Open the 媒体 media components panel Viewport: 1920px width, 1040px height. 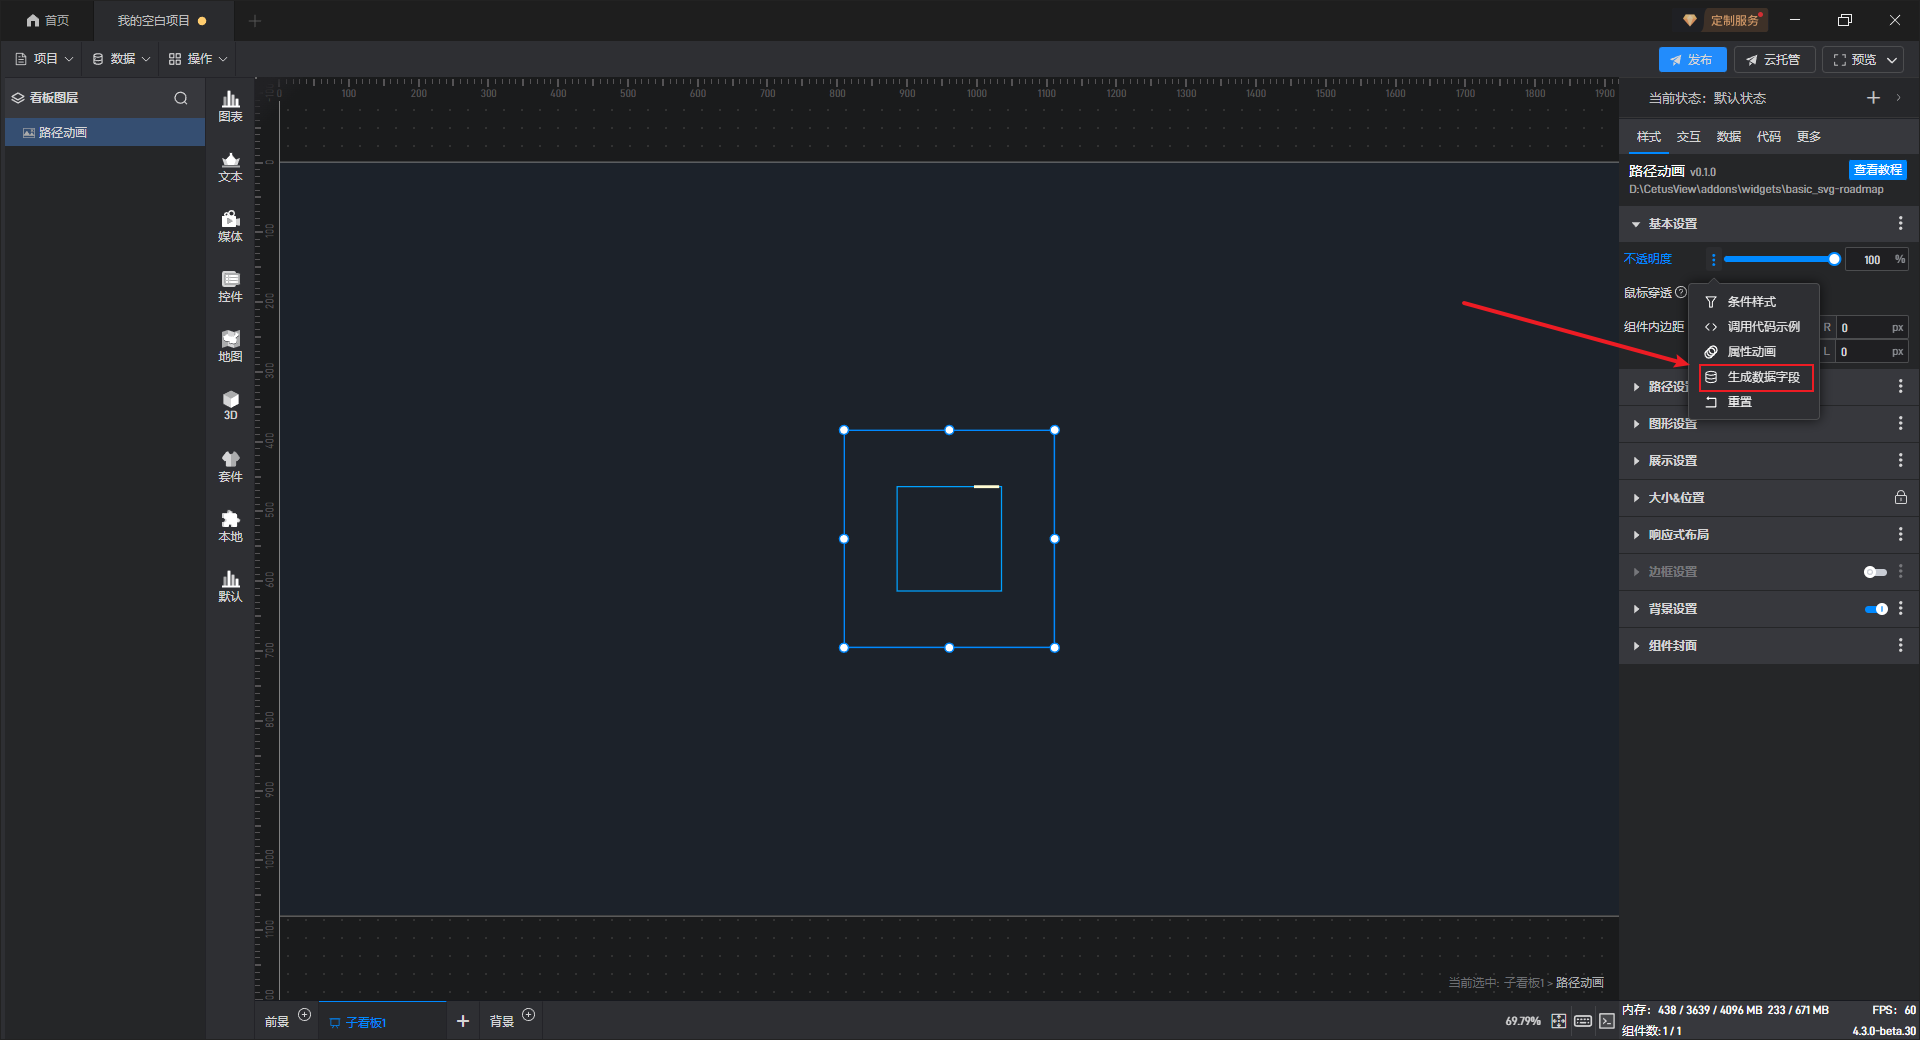pyautogui.click(x=230, y=226)
